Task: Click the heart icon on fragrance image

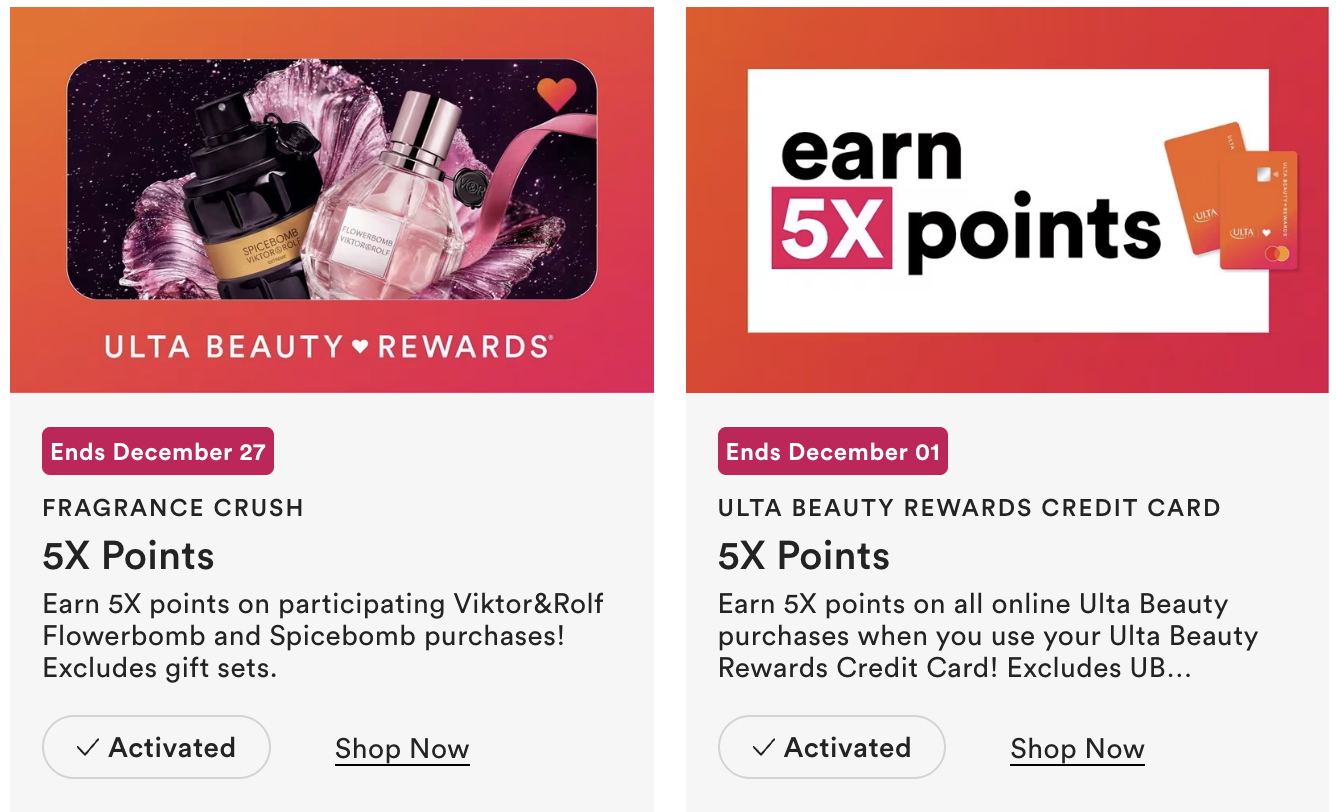Action: 556,95
